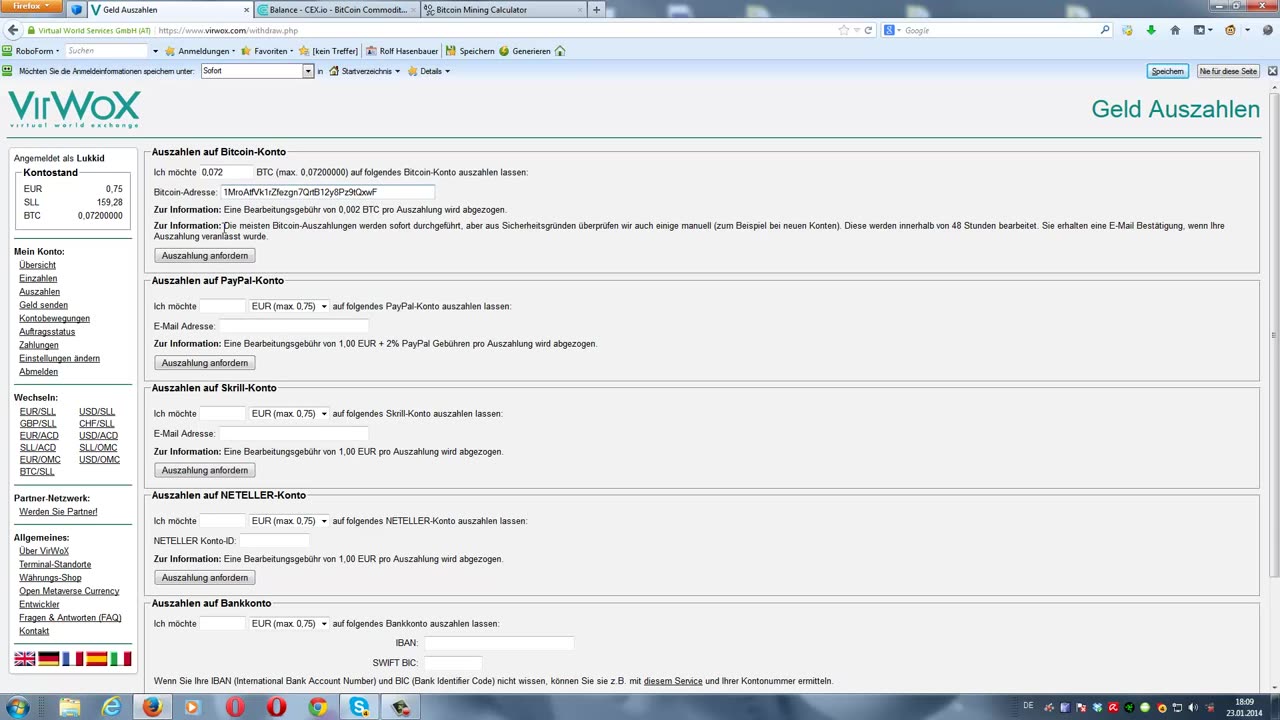Follow the diesem Service link

tap(673, 681)
